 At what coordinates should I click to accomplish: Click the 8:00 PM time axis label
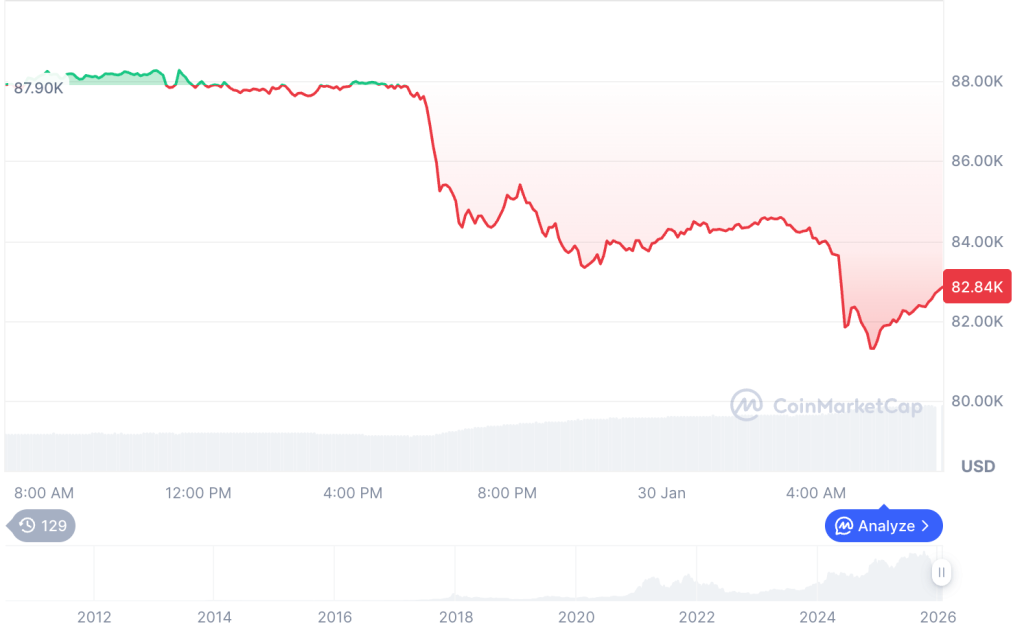[507, 493]
